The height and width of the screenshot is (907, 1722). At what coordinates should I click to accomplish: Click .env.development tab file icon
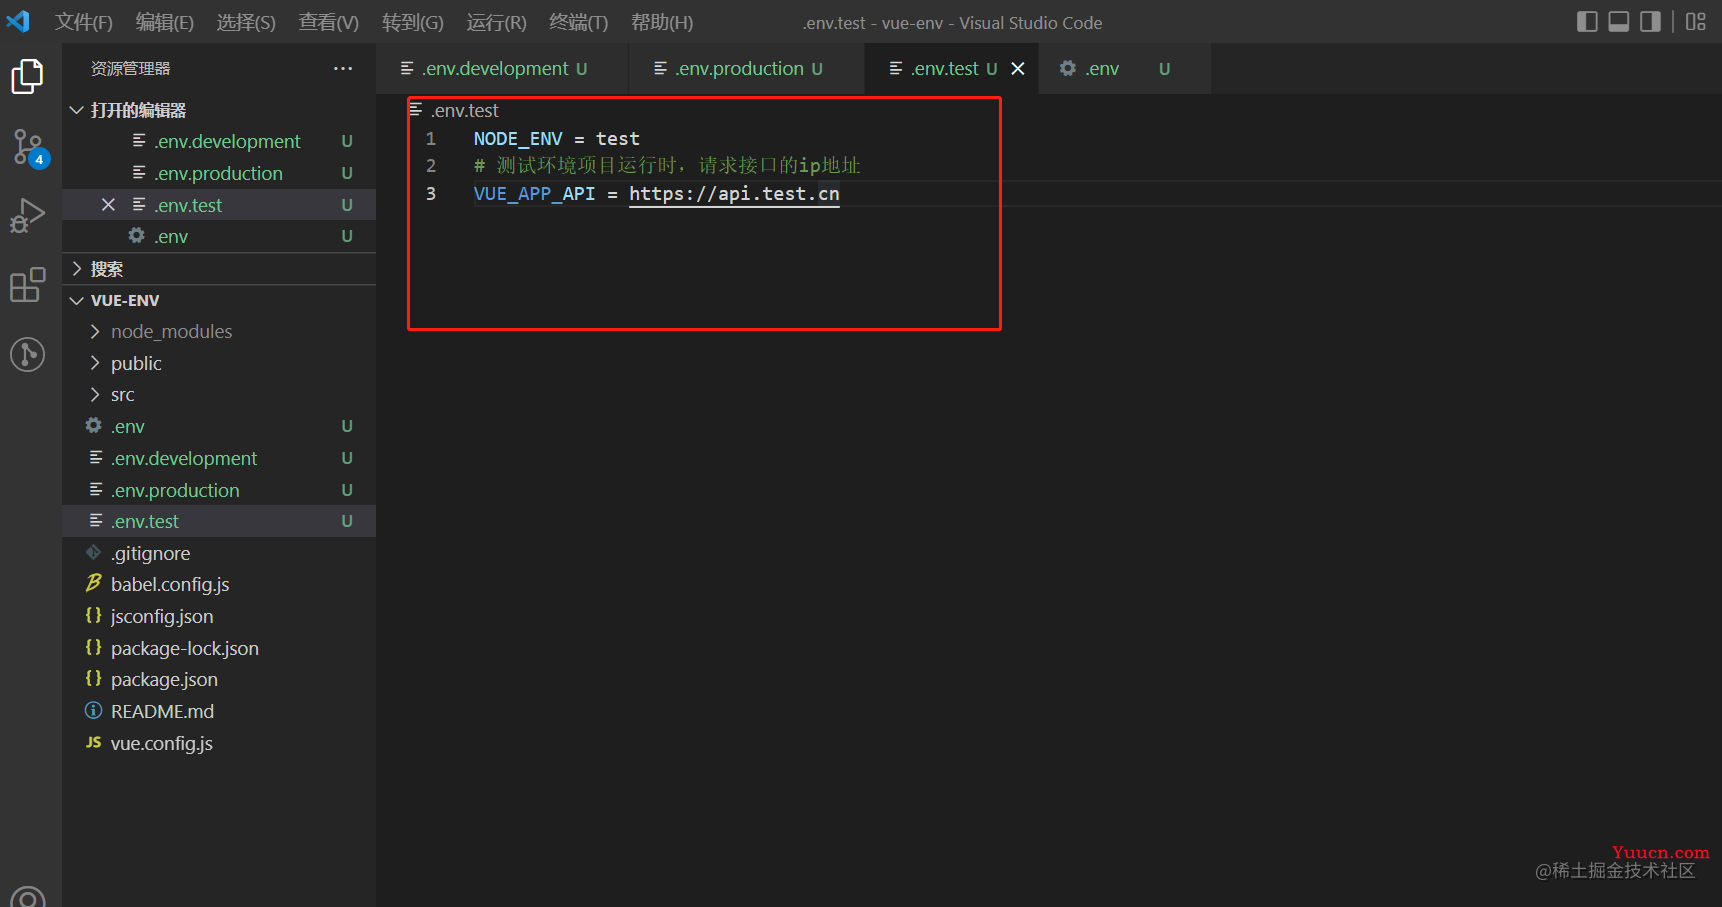click(407, 68)
